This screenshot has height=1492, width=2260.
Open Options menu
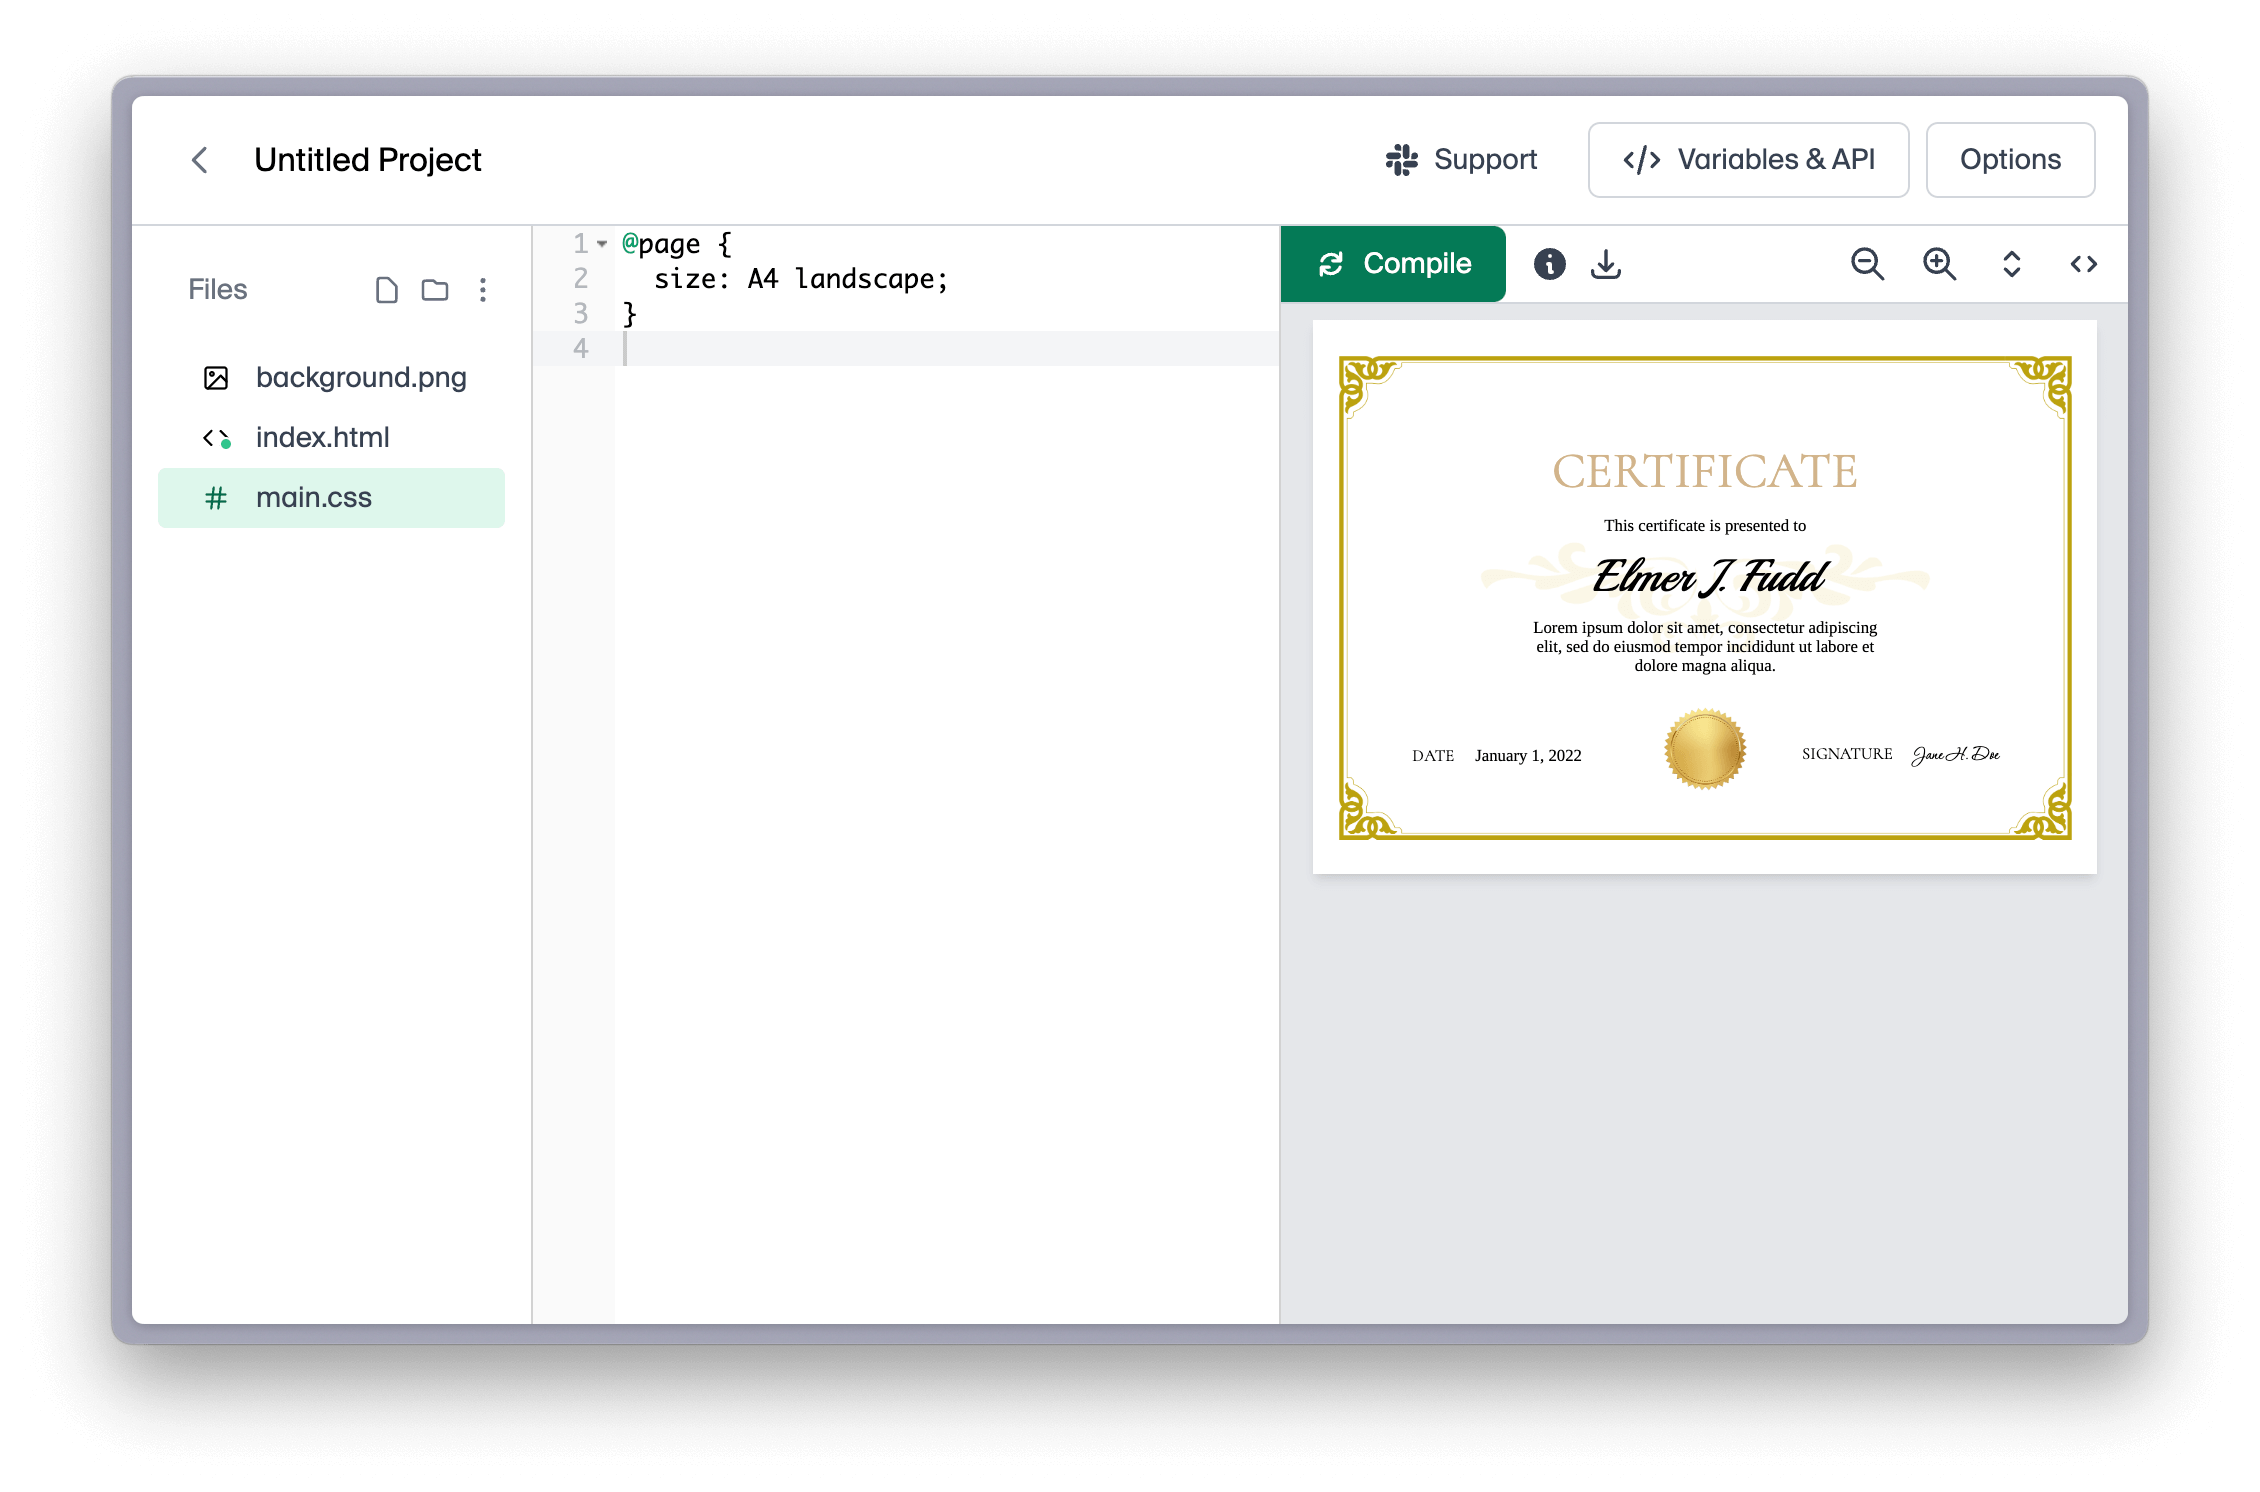(x=2012, y=160)
